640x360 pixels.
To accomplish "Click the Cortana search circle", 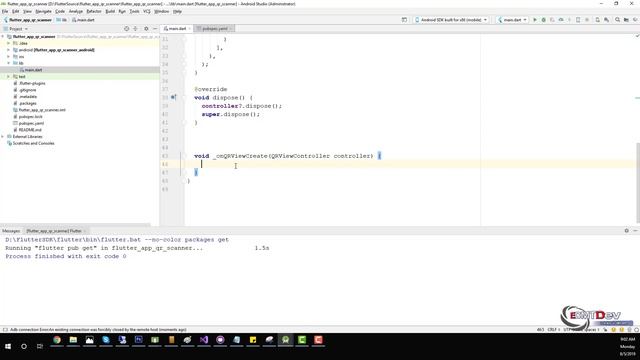I will [24, 346].
